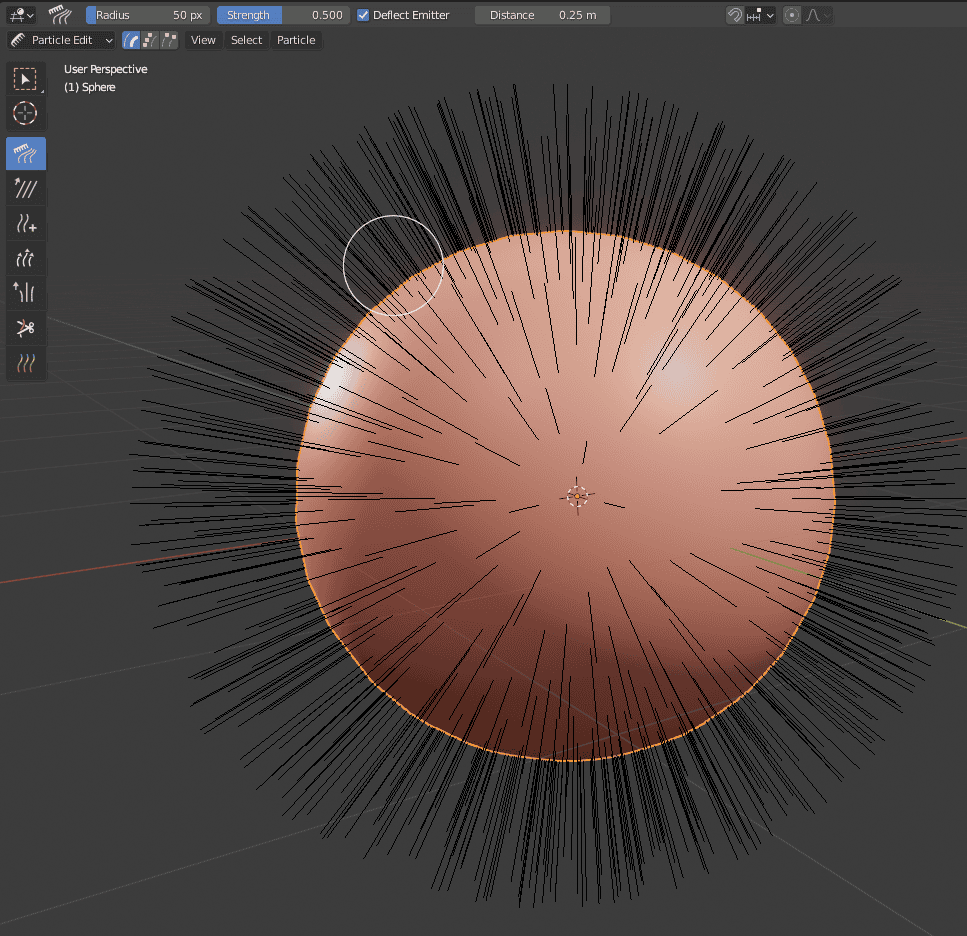Select the Tweak selection tool
The width and height of the screenshot is (967, 936).
tap(26, 79)
